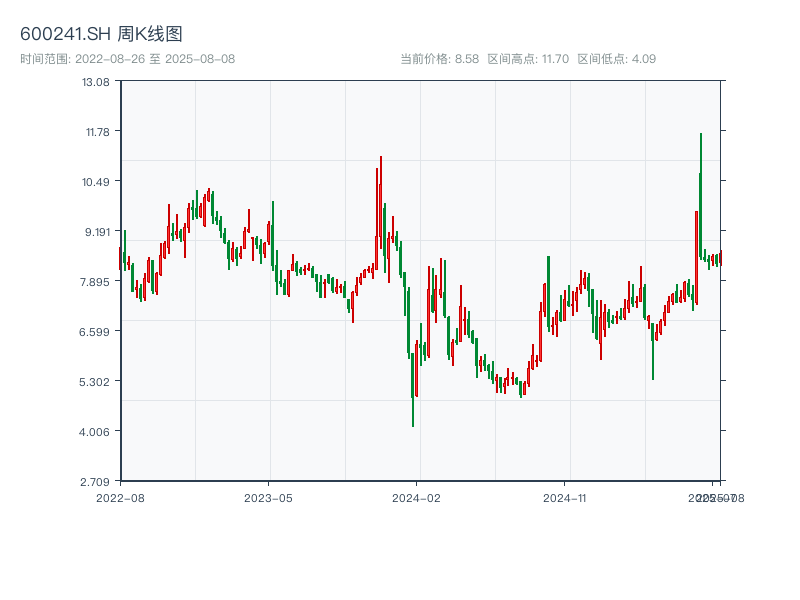Select the 2.709 y-axis tick label
800x600 pixels.
96,481
